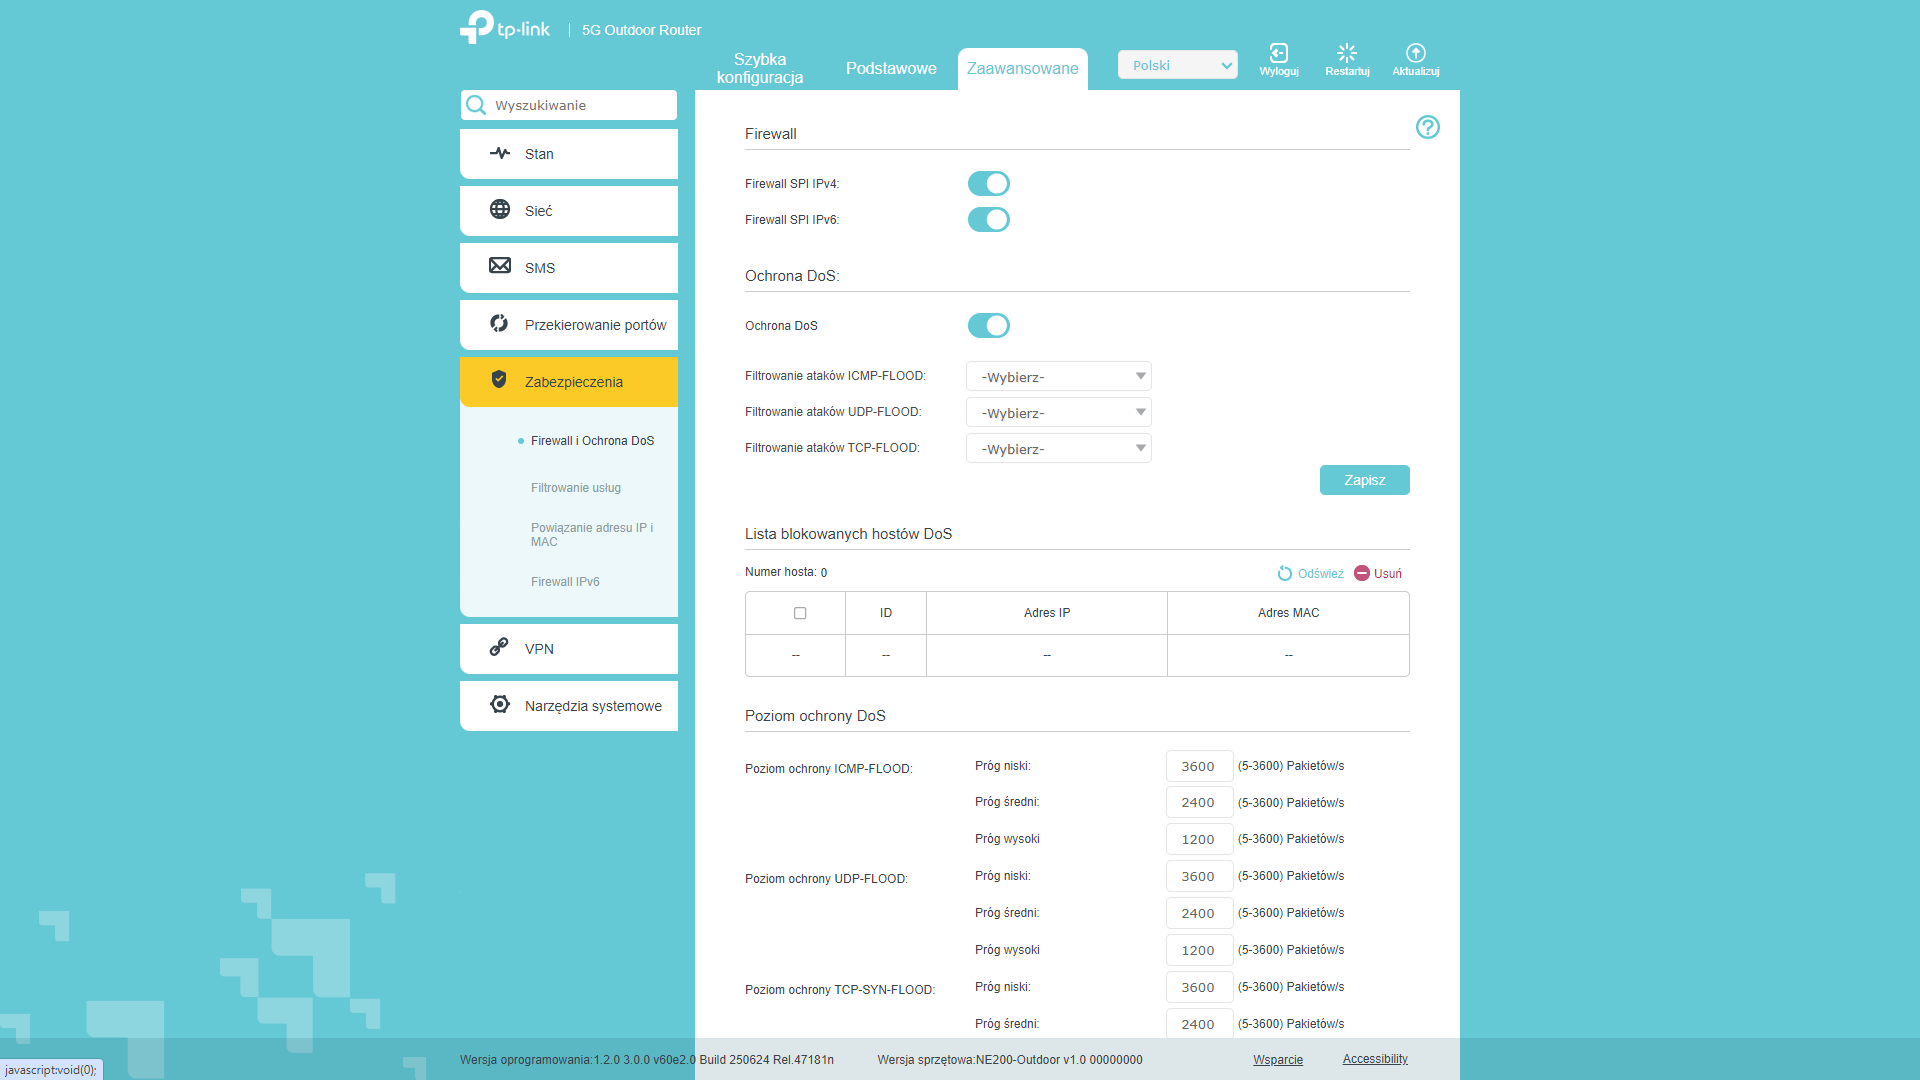
Task: Open the help question mark icon
Action: click(x=1427, y=127)
